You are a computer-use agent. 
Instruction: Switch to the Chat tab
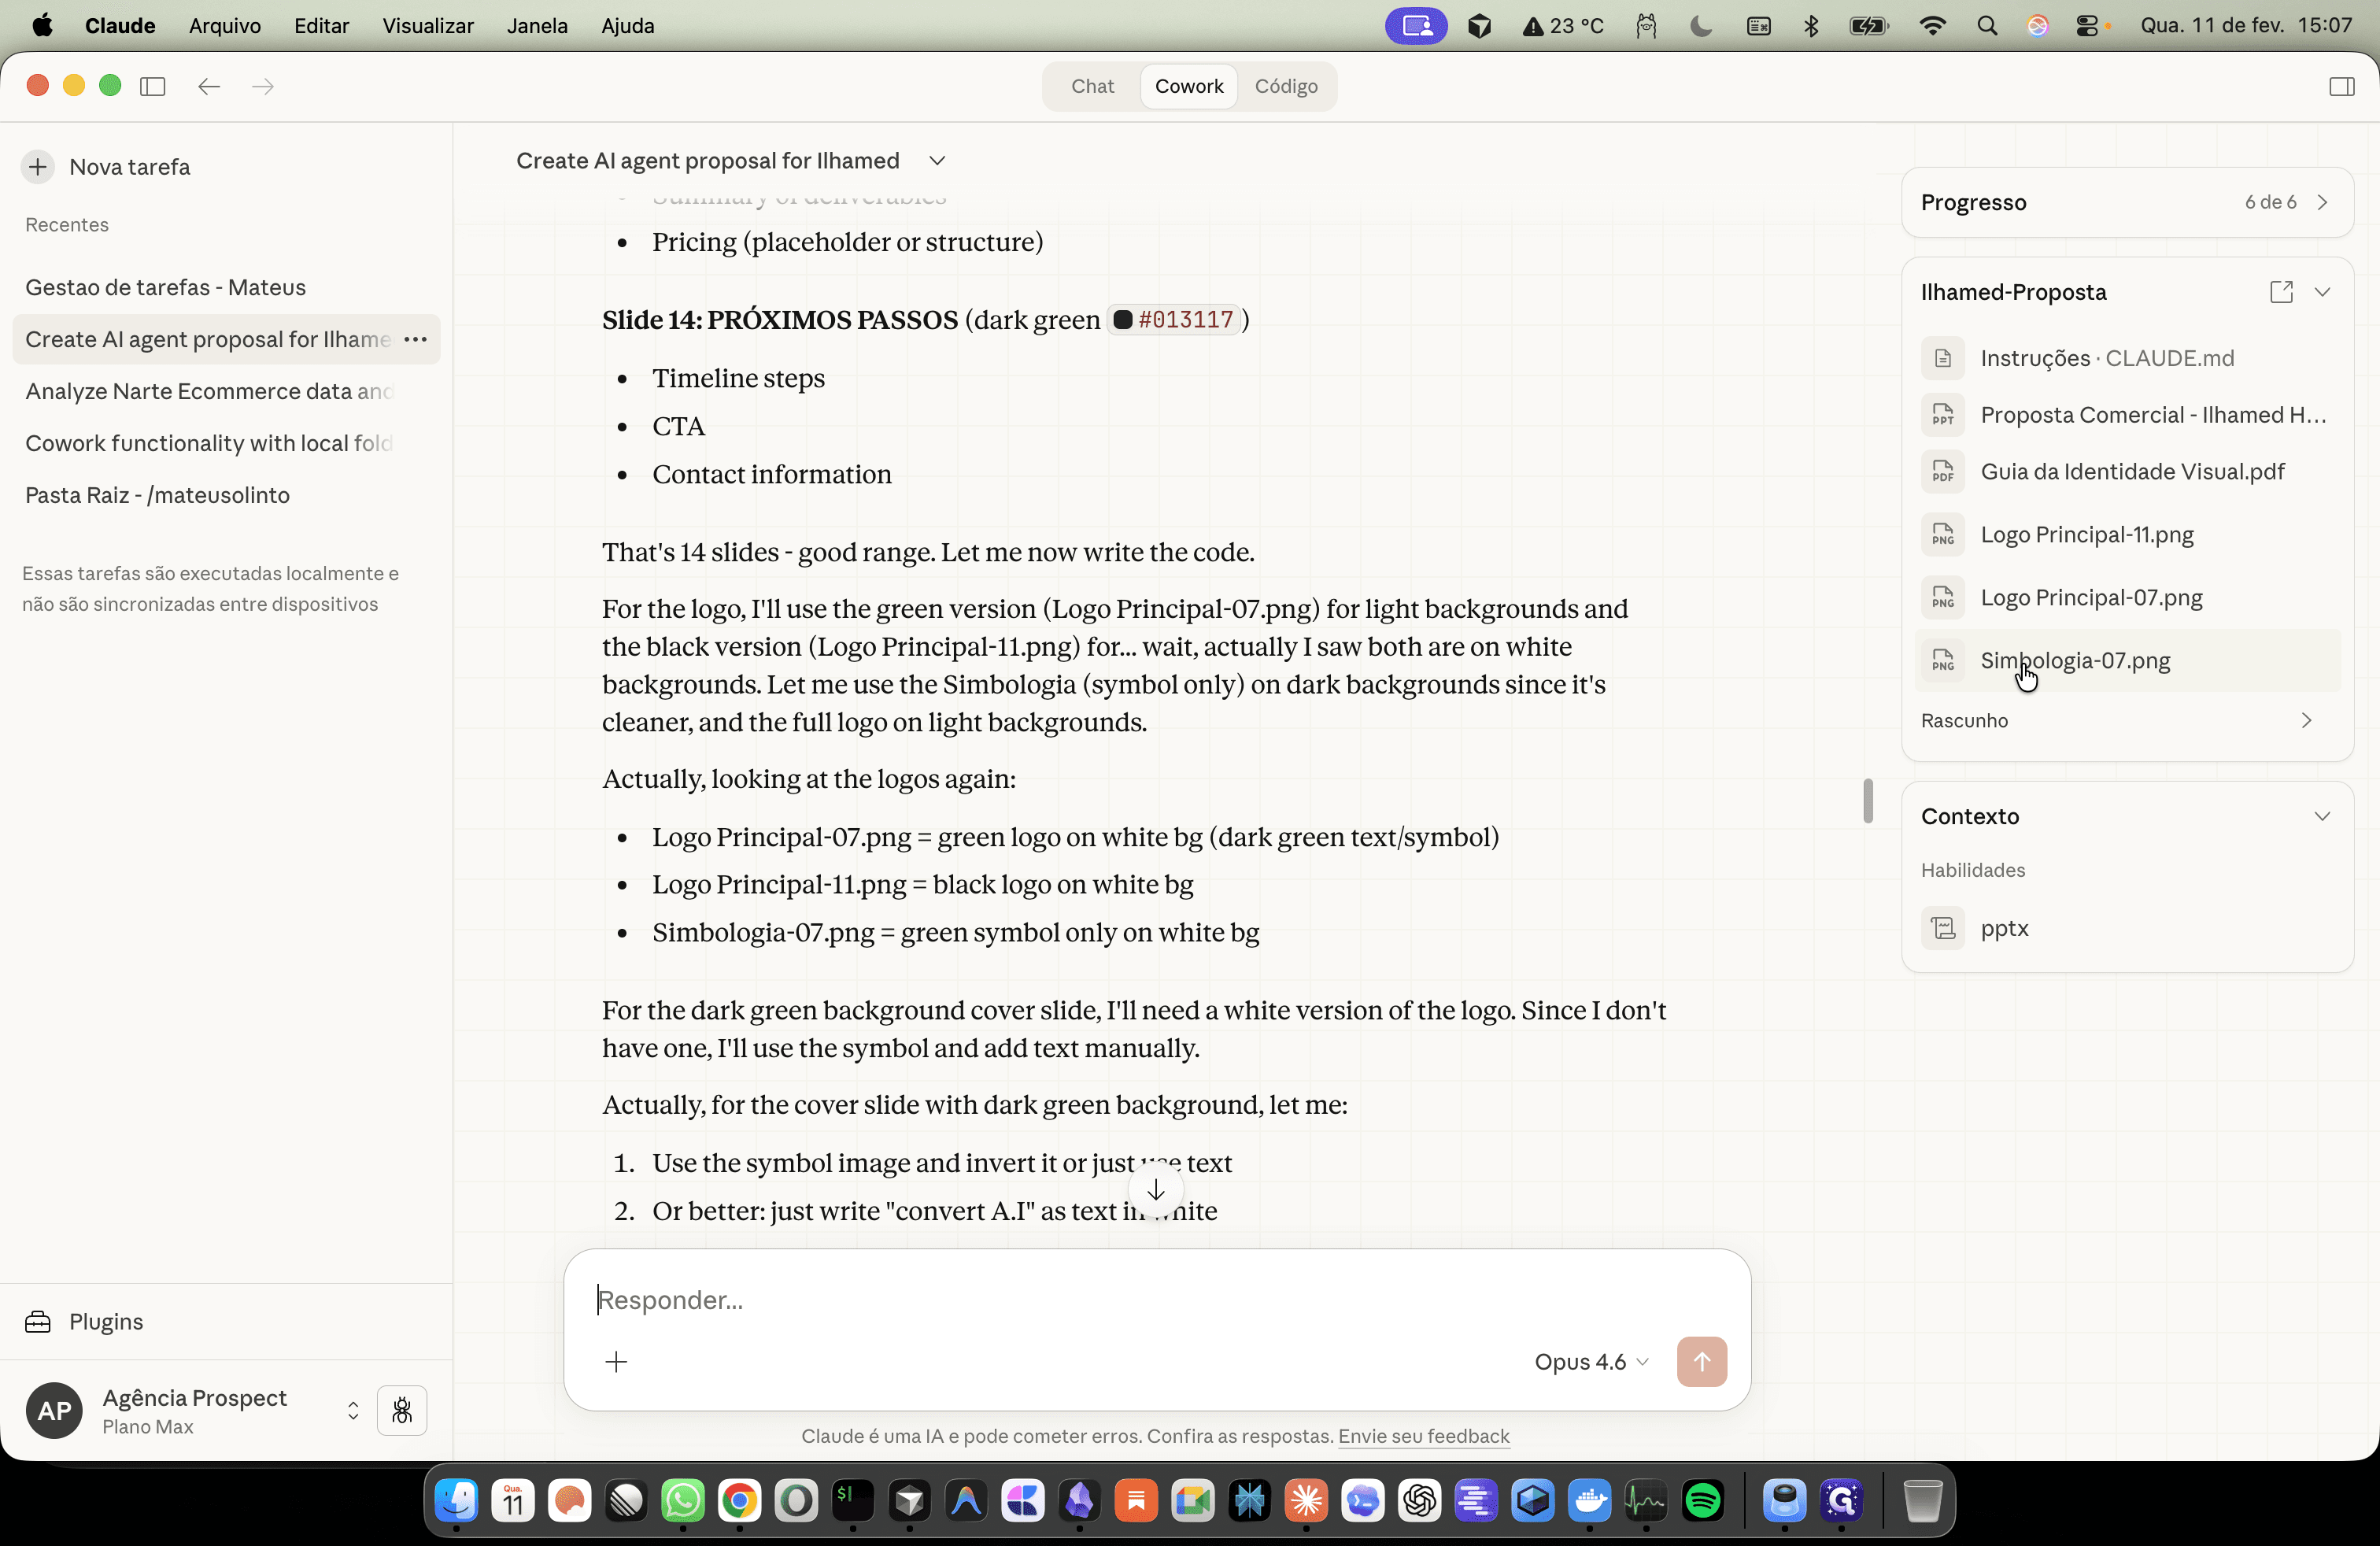[x=1092, y=86]
